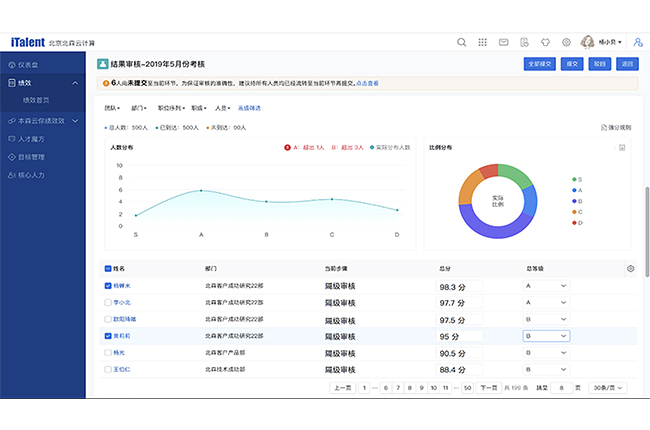Click the 返回 button
Viewport: 650px width, 430px height.
click(627, 64)
